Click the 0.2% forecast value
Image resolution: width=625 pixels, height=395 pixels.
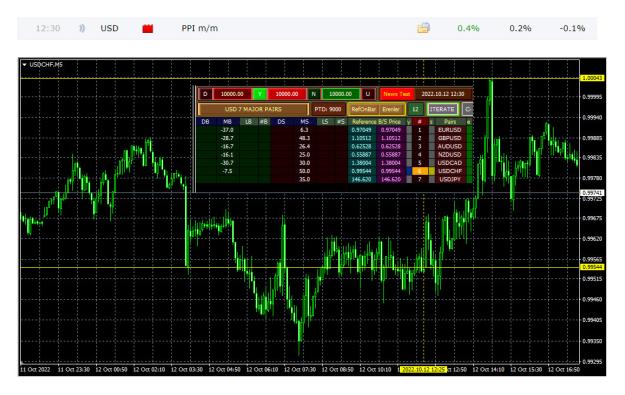tap(520, 28)
